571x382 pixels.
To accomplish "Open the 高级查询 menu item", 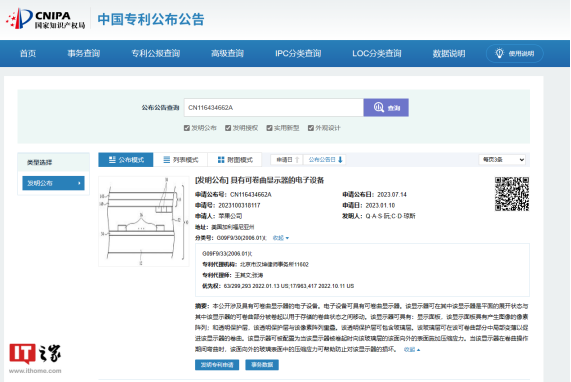I will pyautogui.click(x=227, y=54).
